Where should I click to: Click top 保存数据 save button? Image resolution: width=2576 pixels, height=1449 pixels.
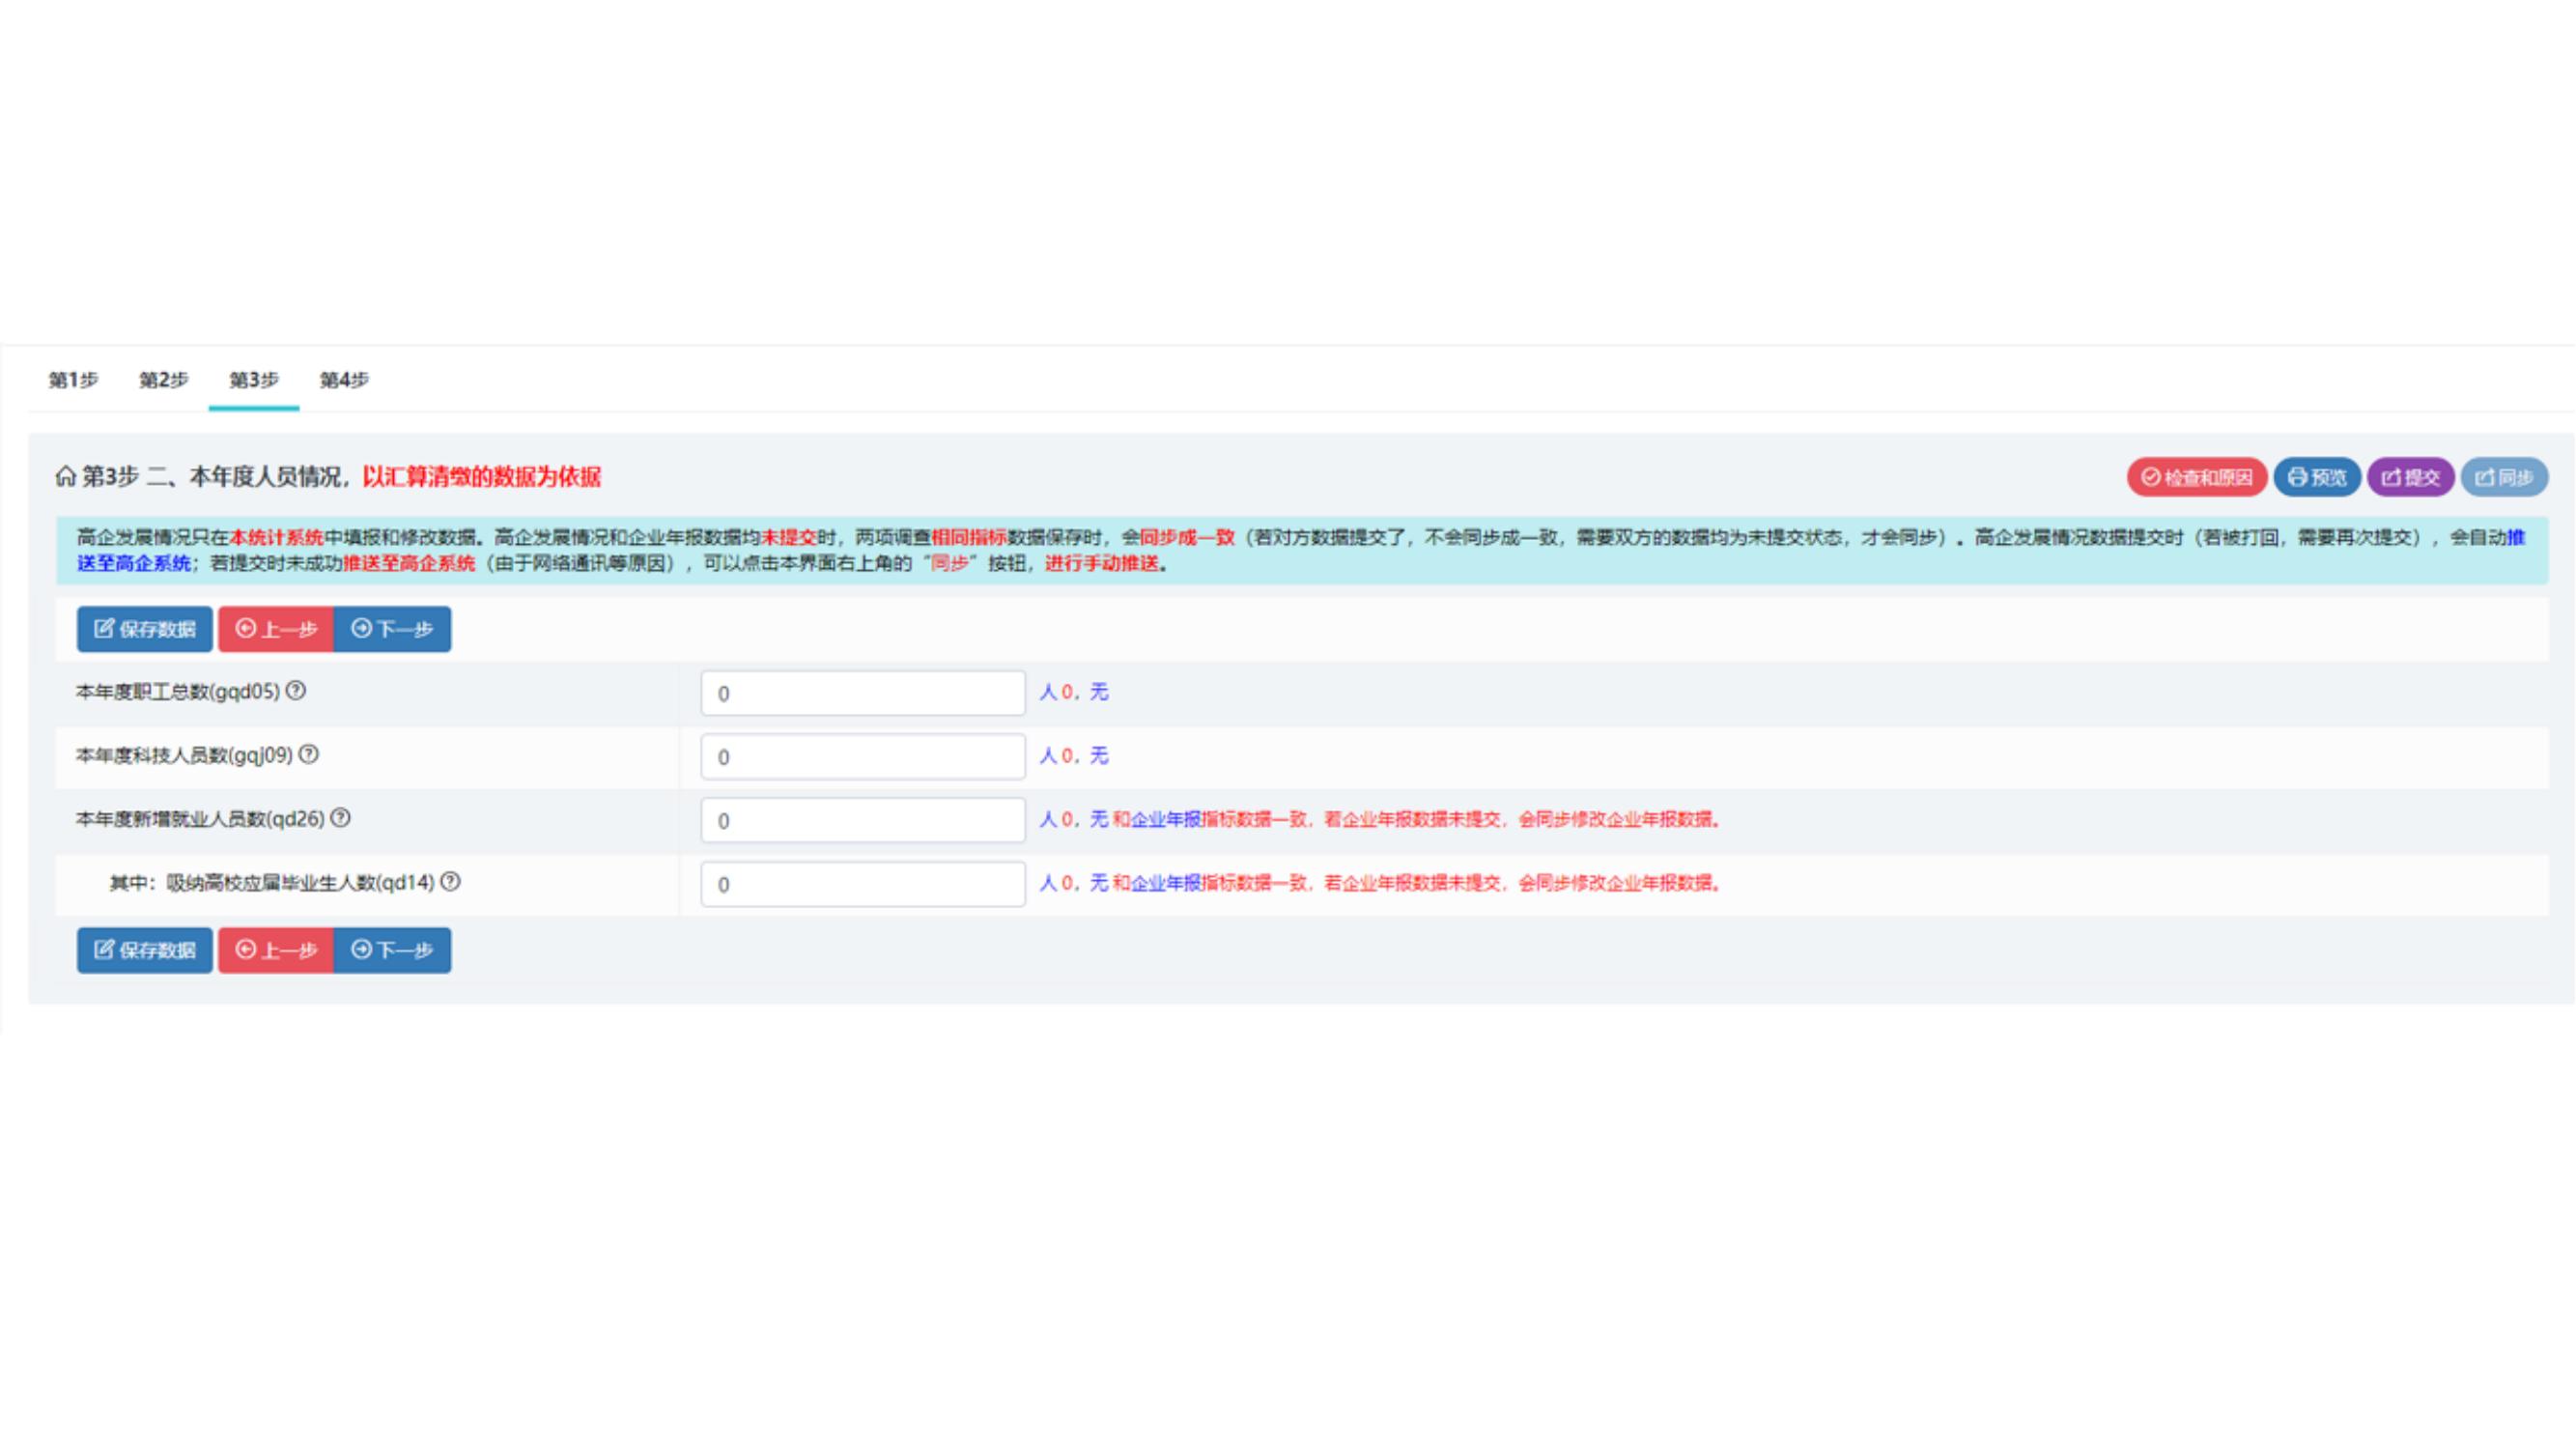(x=145, y=629)
